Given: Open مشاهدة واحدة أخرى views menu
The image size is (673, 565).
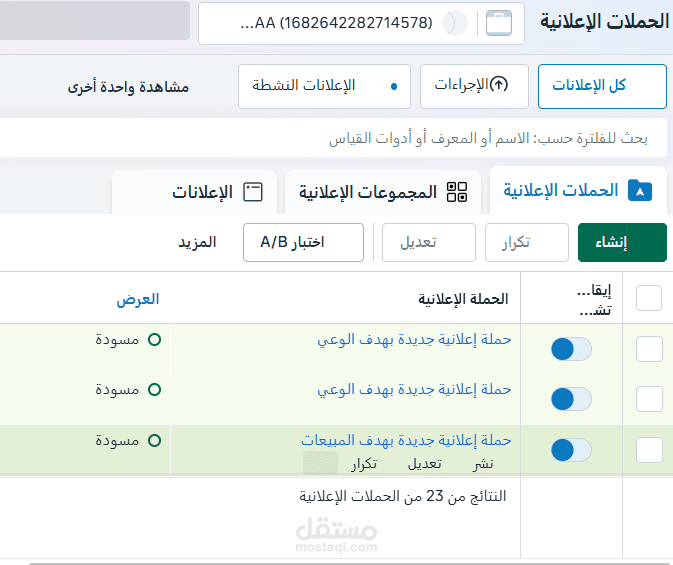Looking at the screenshot, I should [x=128, y=87].
